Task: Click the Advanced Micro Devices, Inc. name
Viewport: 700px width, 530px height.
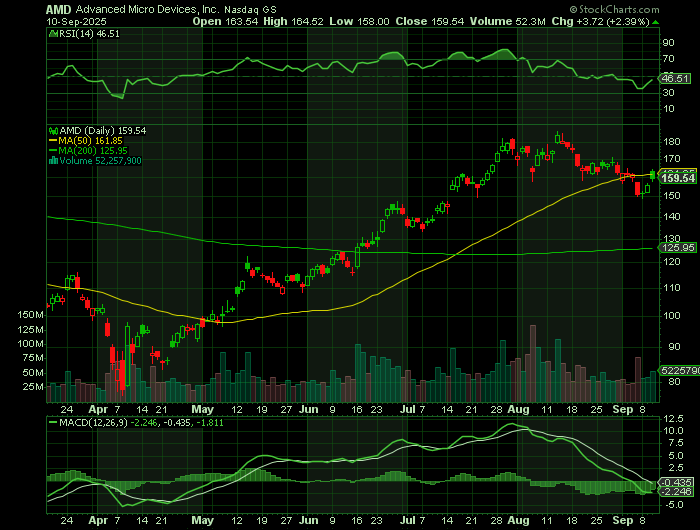Action: tap(147, 9)
